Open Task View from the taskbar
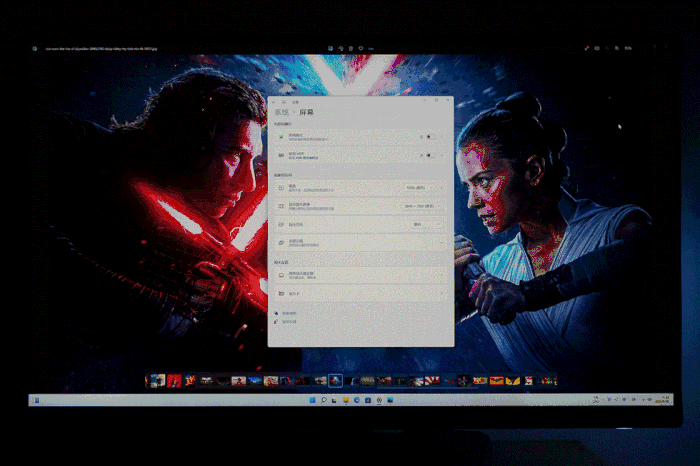The image size is (700, 466). (334, 400)
